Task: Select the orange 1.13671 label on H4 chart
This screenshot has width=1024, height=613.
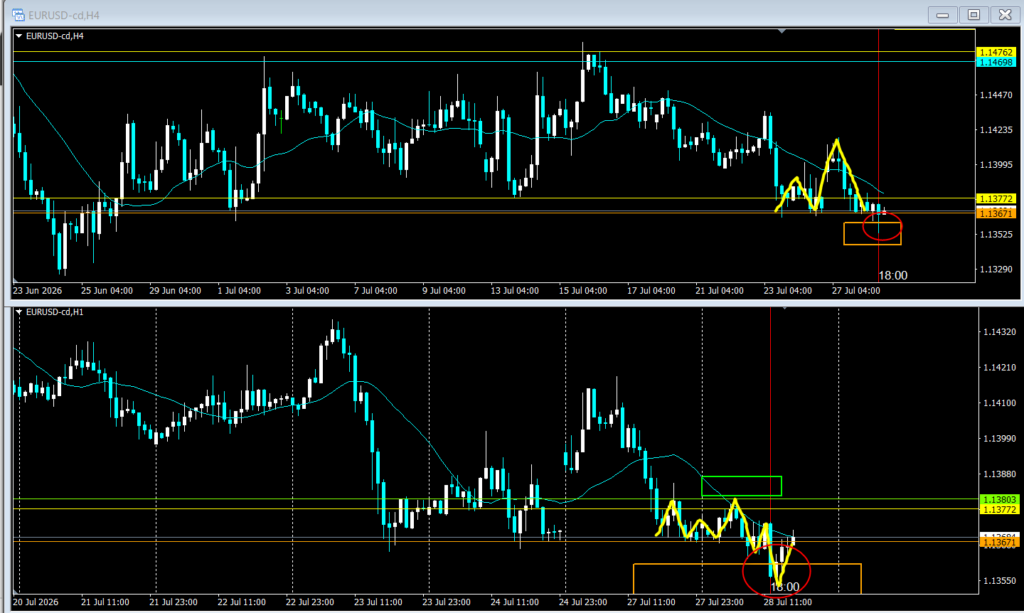Action: (x=996, y=213)
